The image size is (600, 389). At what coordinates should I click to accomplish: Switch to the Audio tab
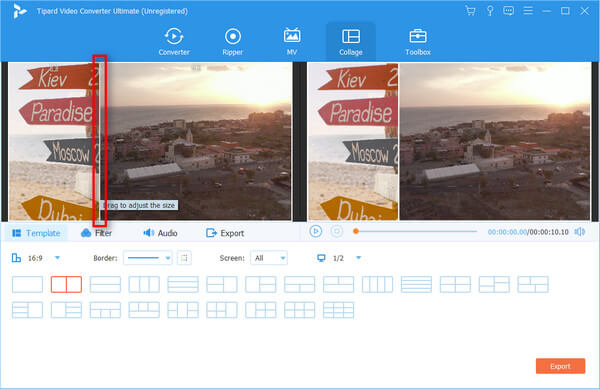click(x=160, y=233)
